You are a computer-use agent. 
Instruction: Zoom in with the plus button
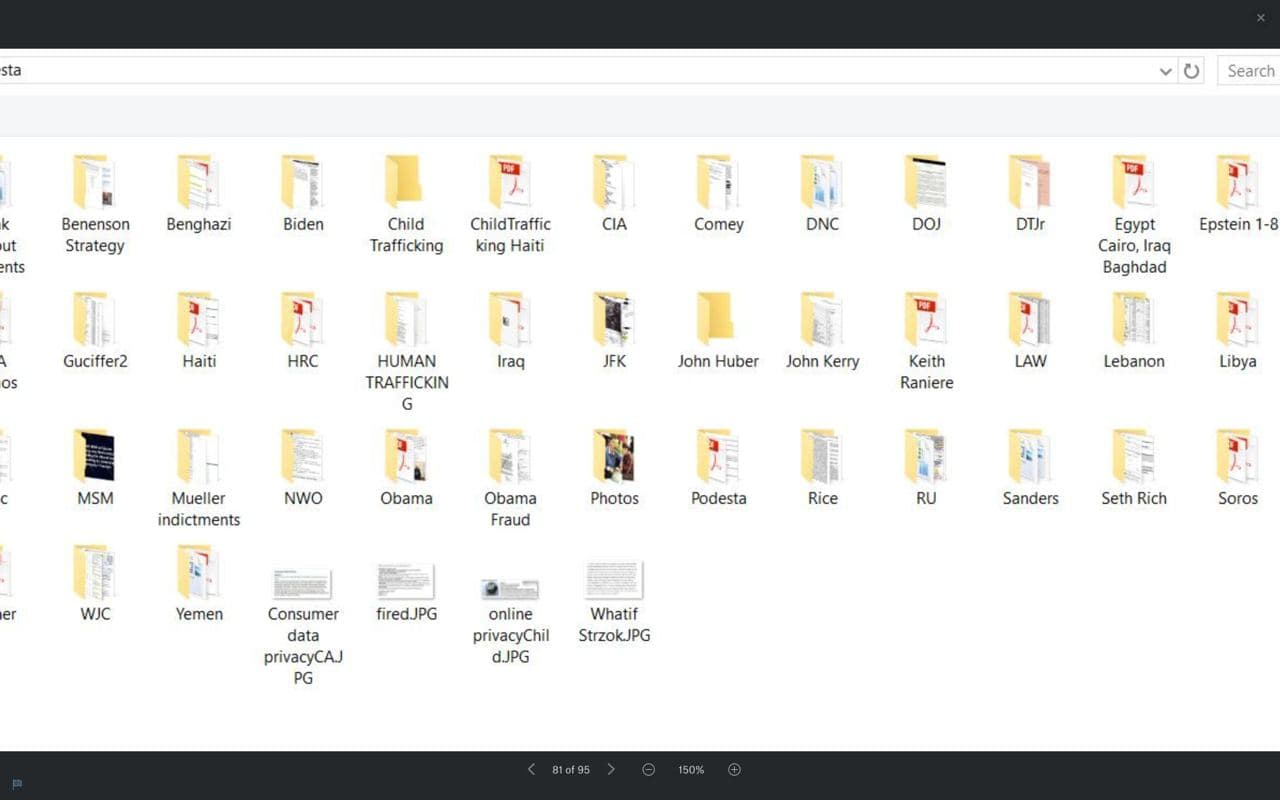coord(734,769)
